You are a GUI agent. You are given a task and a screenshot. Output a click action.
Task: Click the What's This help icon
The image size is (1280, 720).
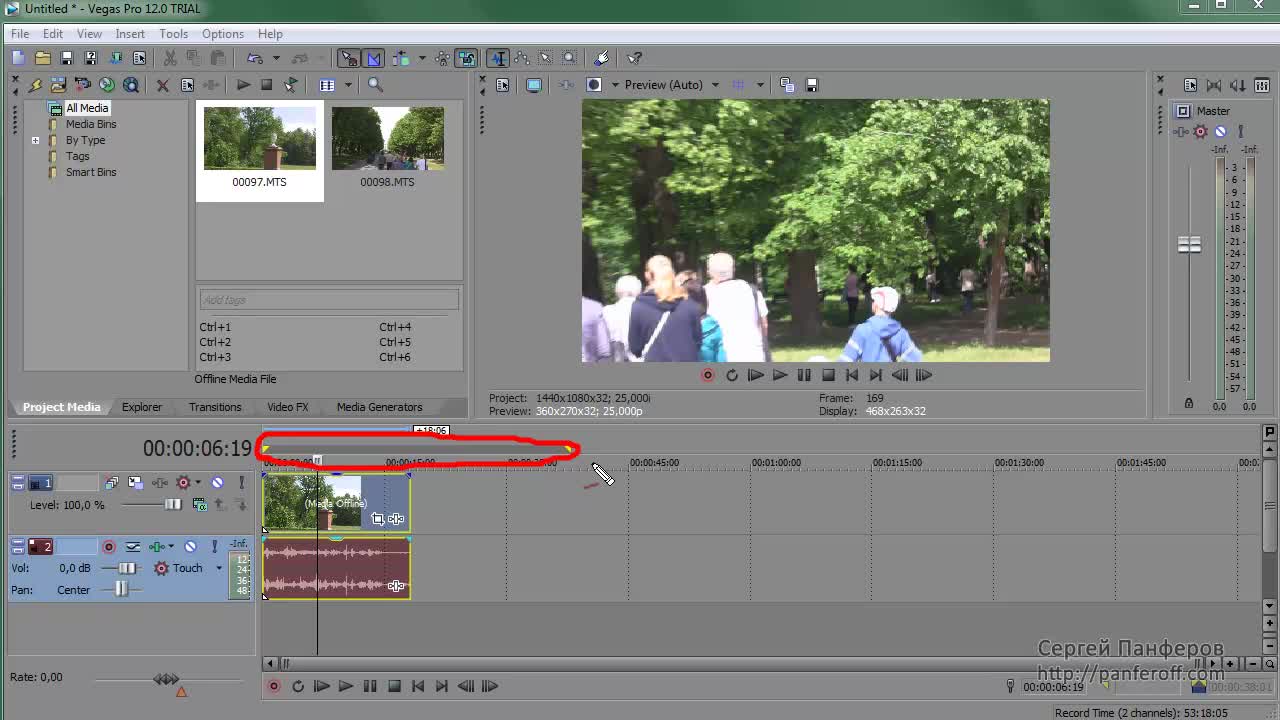(x=634, y=58)
